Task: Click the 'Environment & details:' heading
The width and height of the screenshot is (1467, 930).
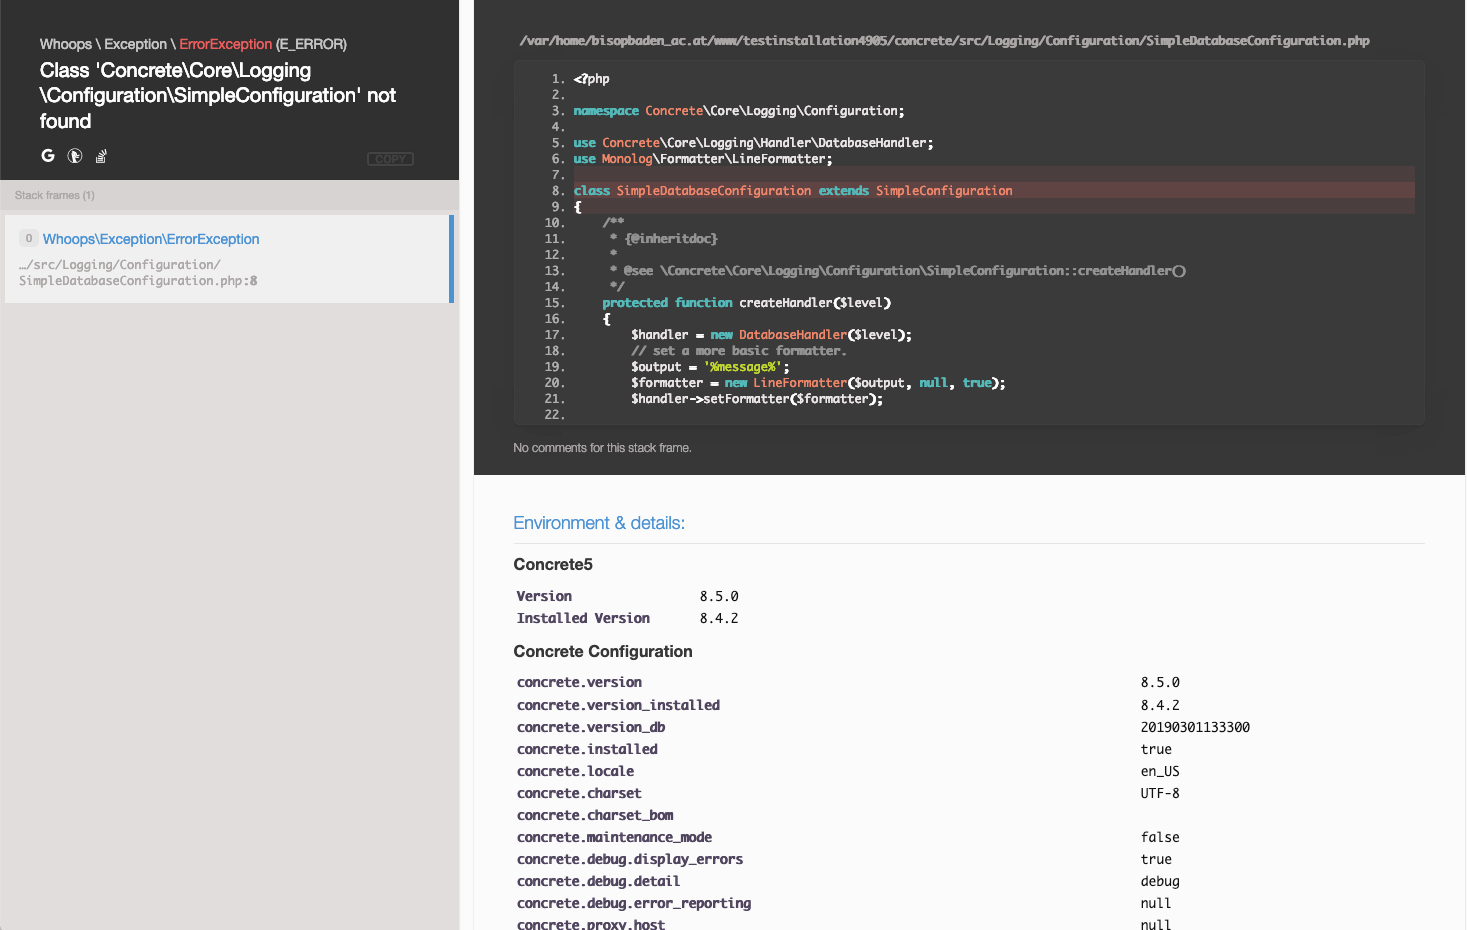Action: pos(599,523)
